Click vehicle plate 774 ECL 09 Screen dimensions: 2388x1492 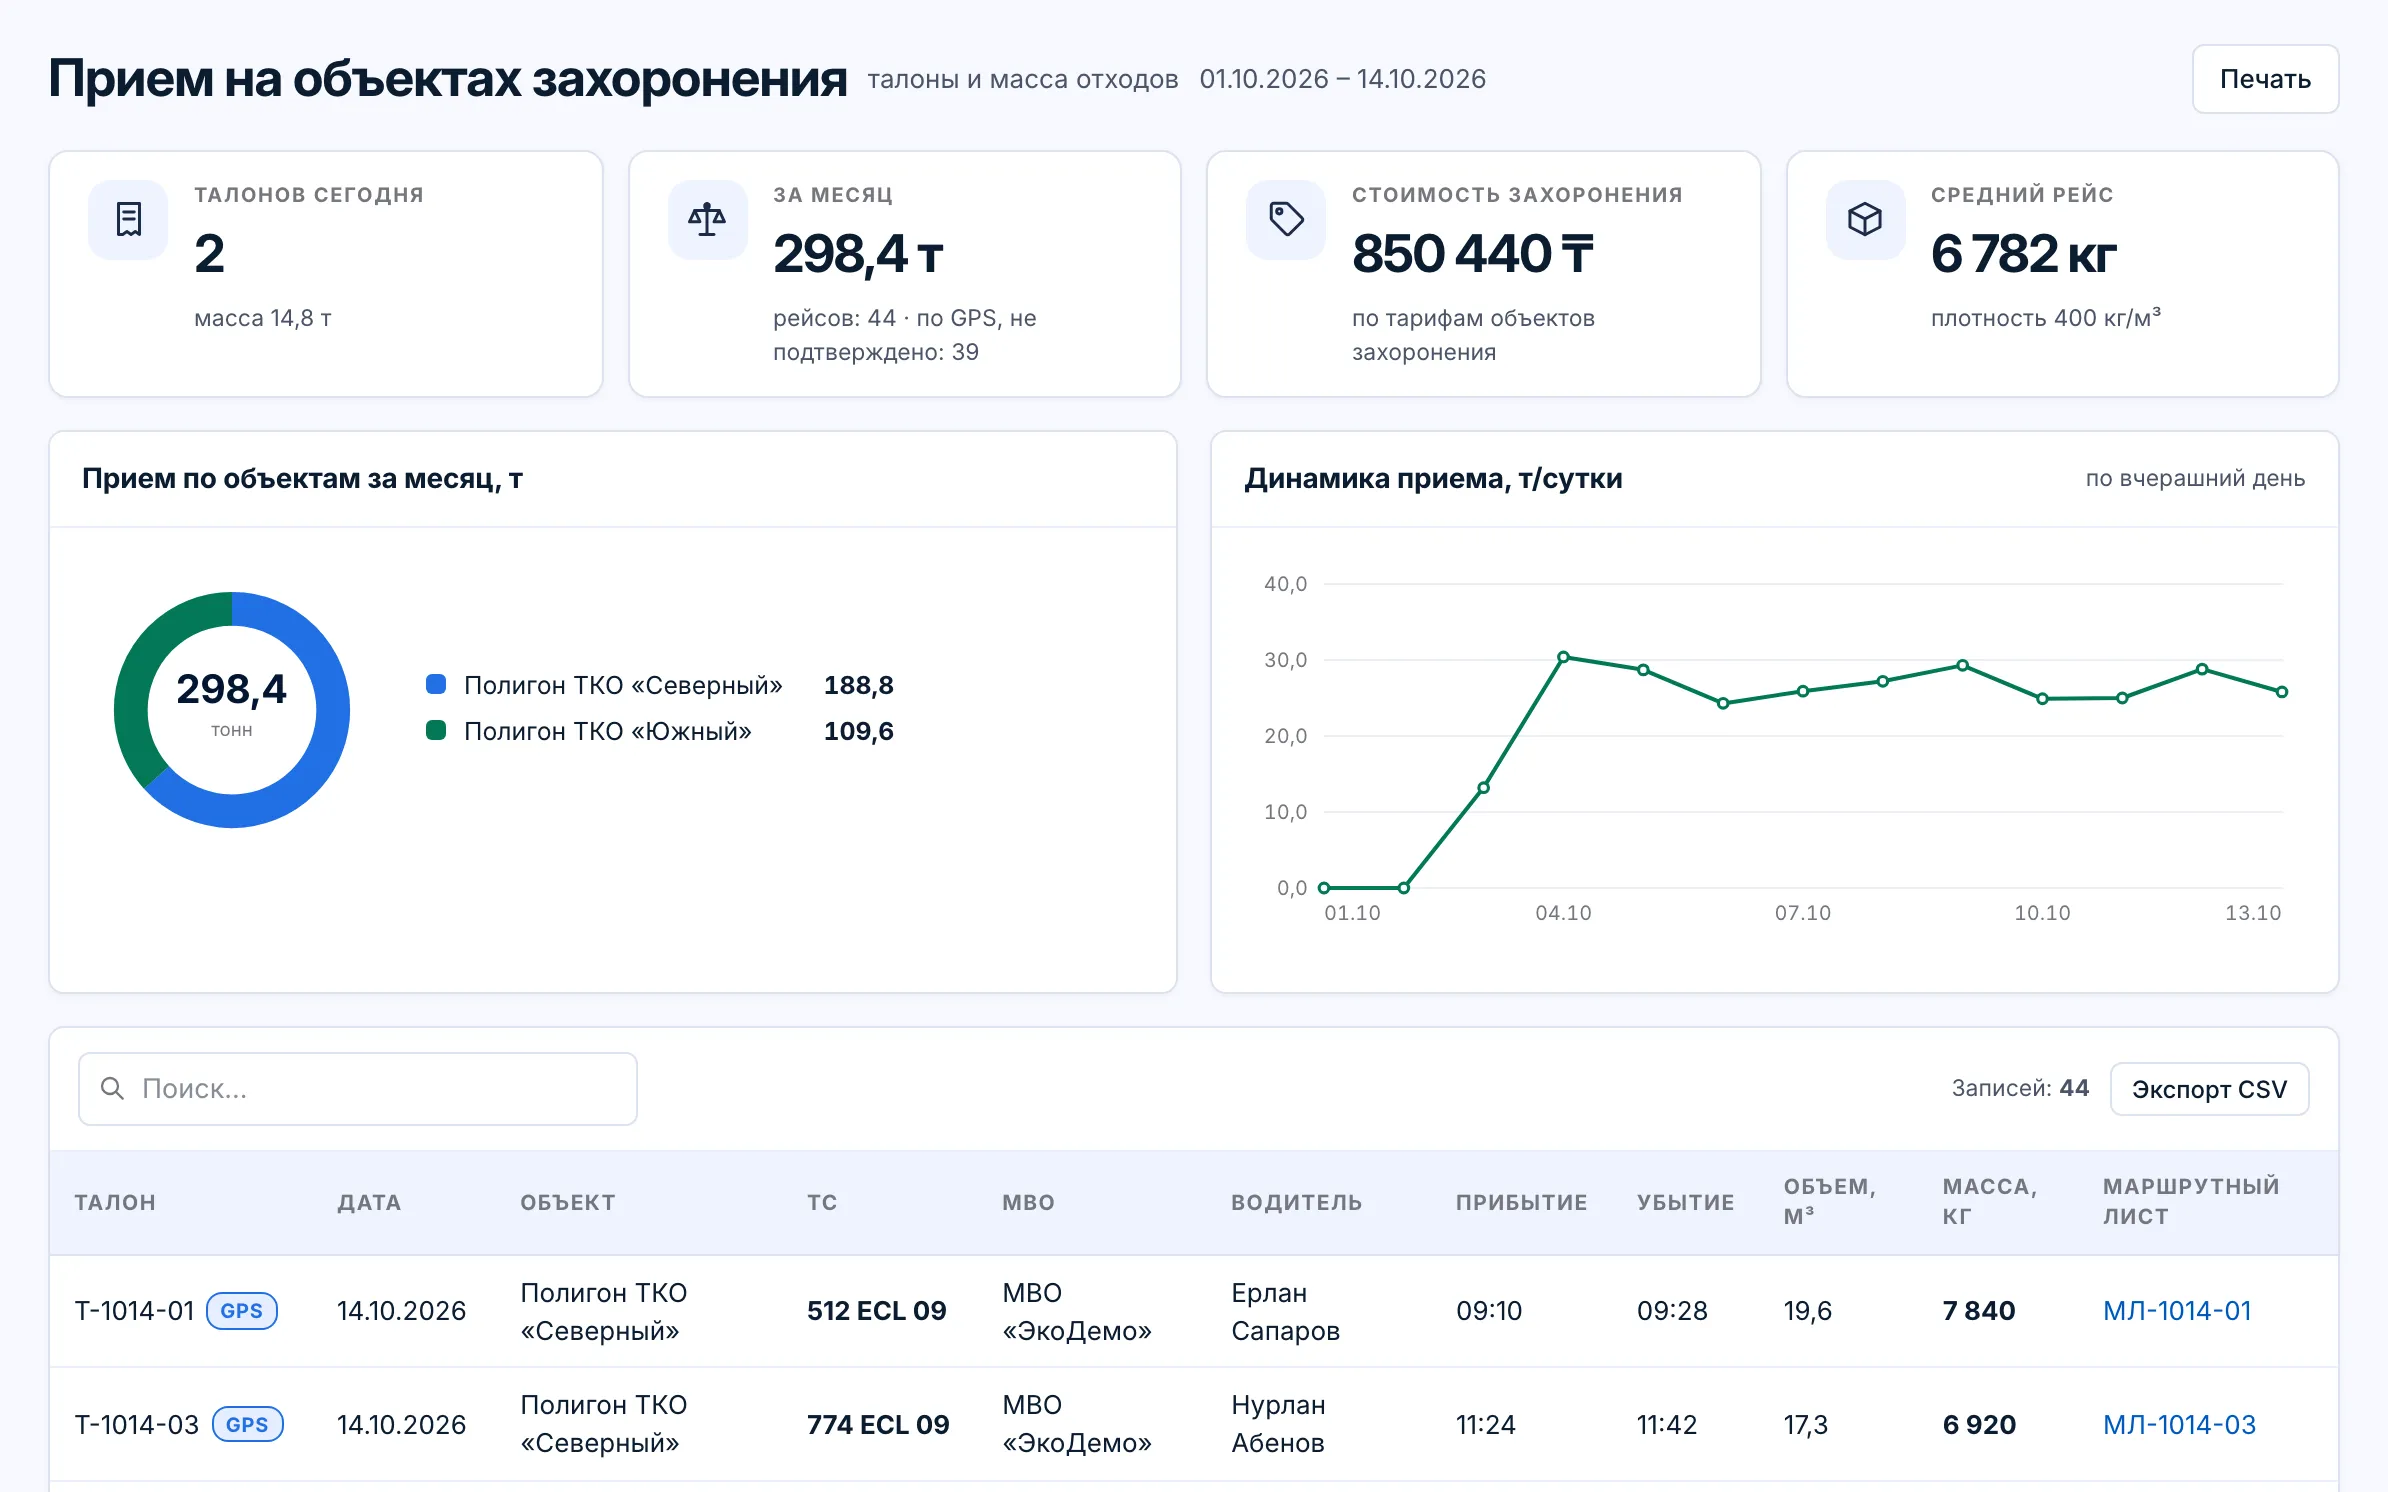(878, 1424)
